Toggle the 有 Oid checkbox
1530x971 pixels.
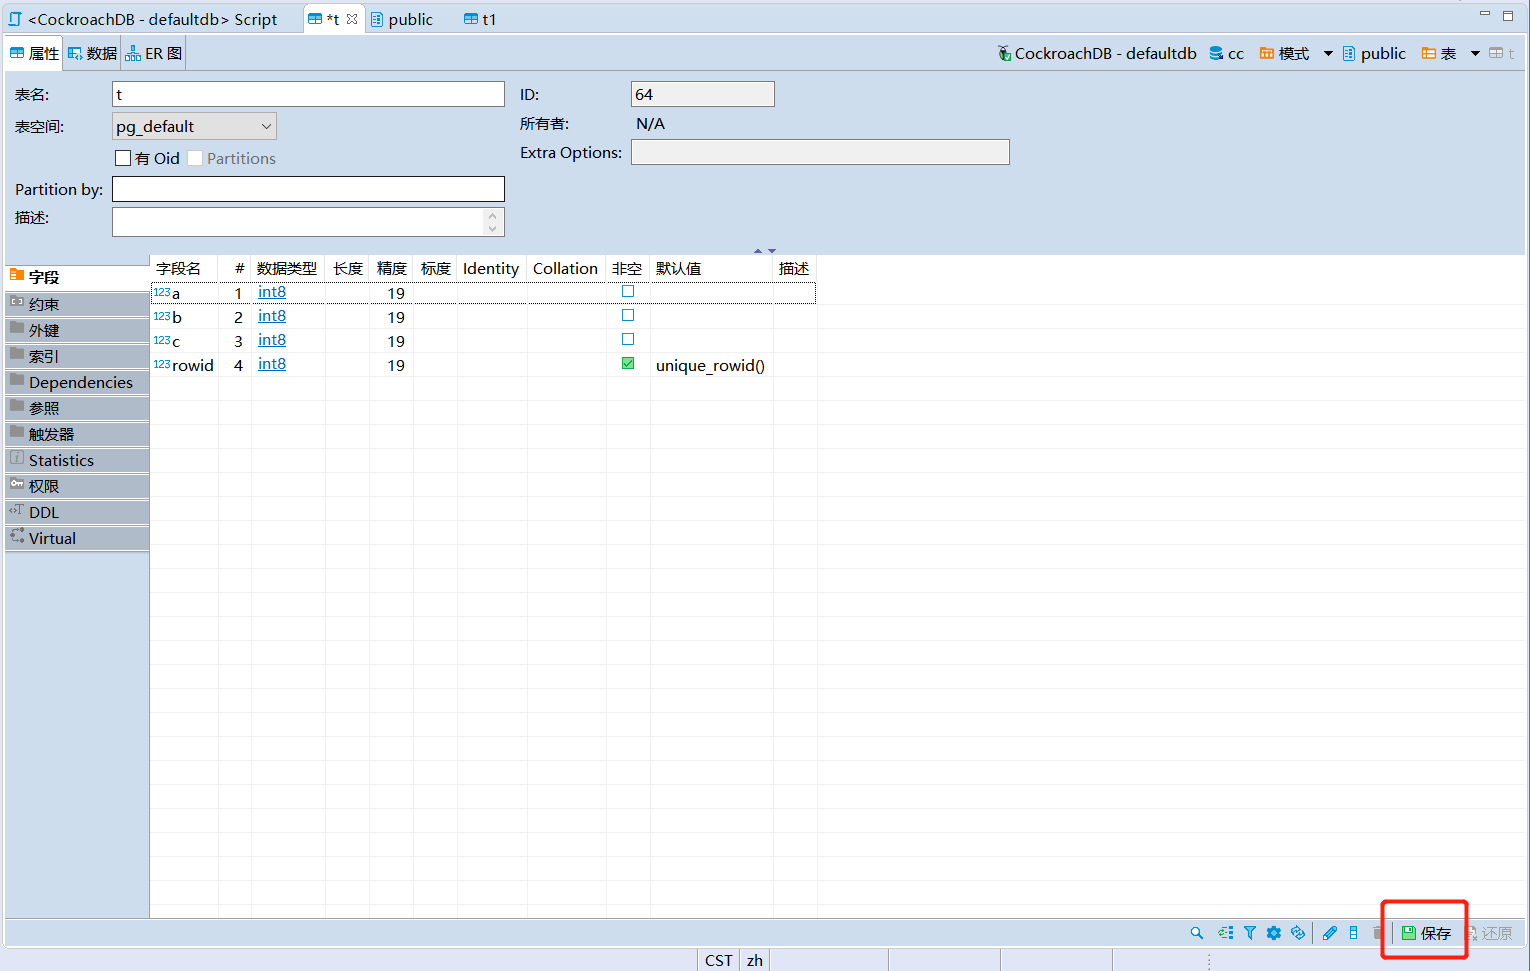pyautogui.click(x=123, y=158)
